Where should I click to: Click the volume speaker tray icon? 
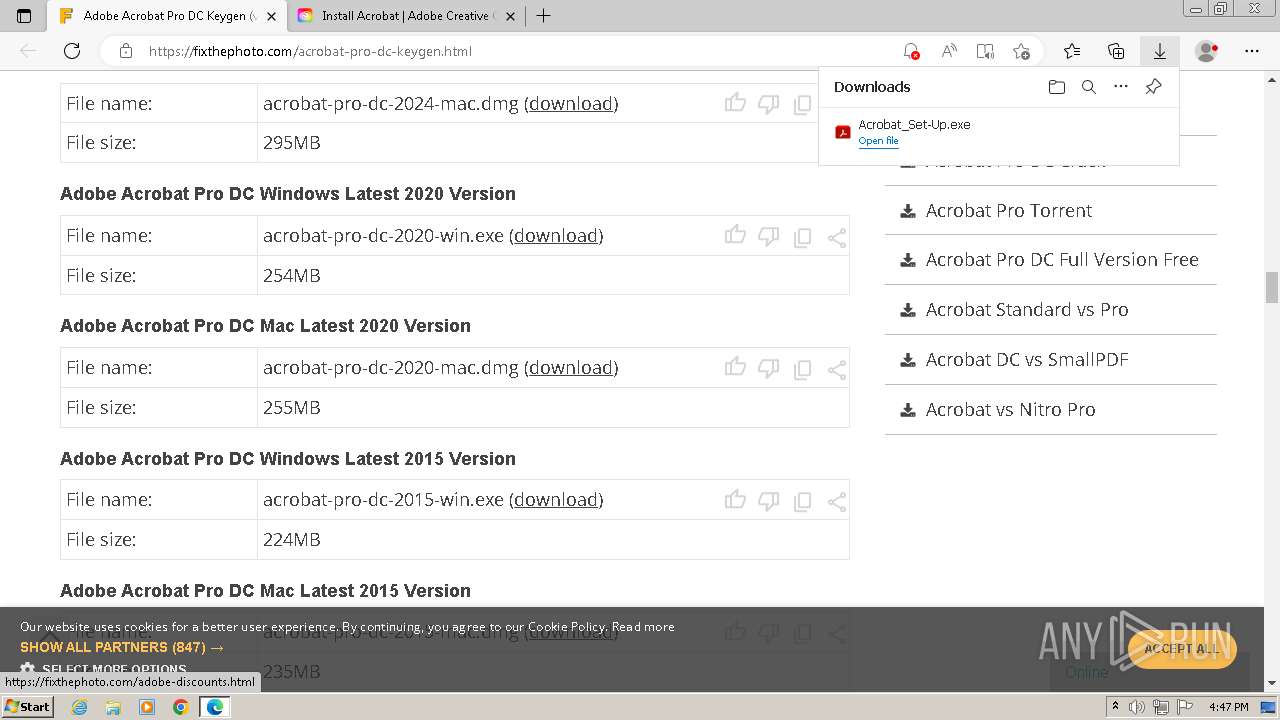coord(1138,707)
